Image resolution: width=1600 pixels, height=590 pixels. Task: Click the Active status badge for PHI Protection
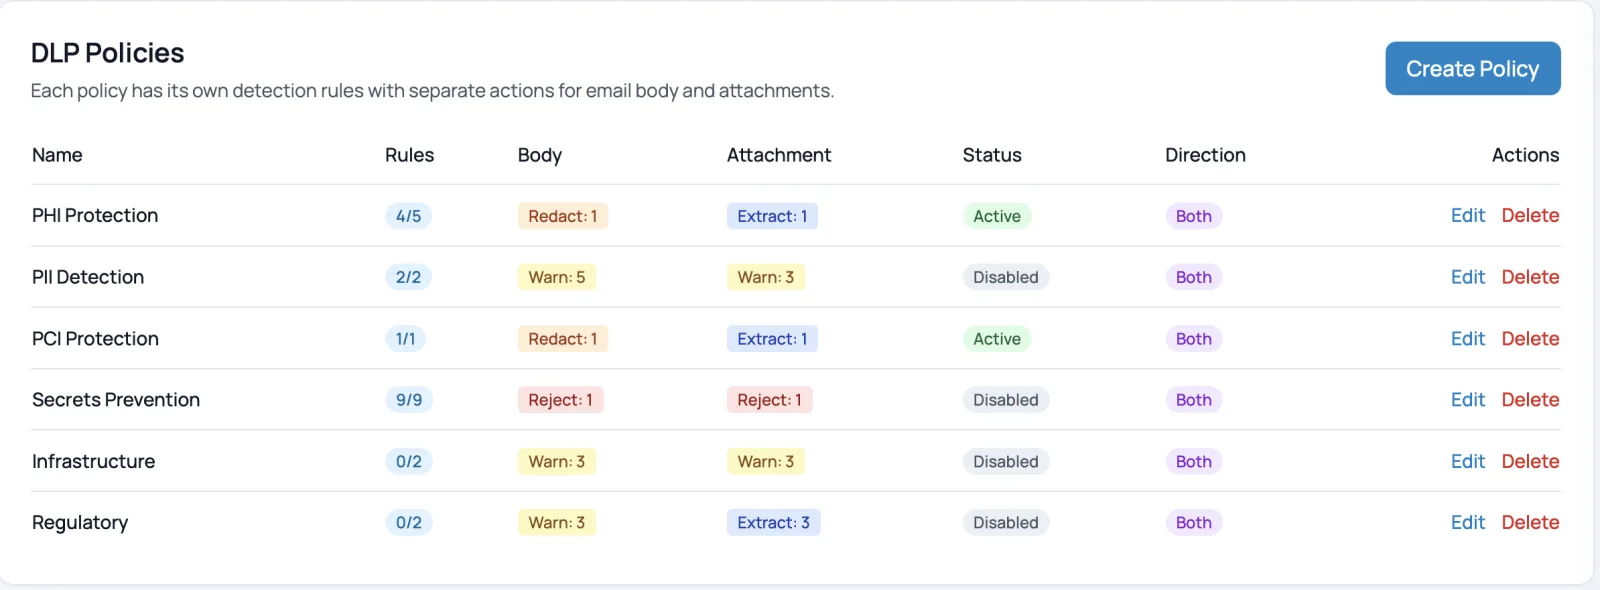pos(997,216)
